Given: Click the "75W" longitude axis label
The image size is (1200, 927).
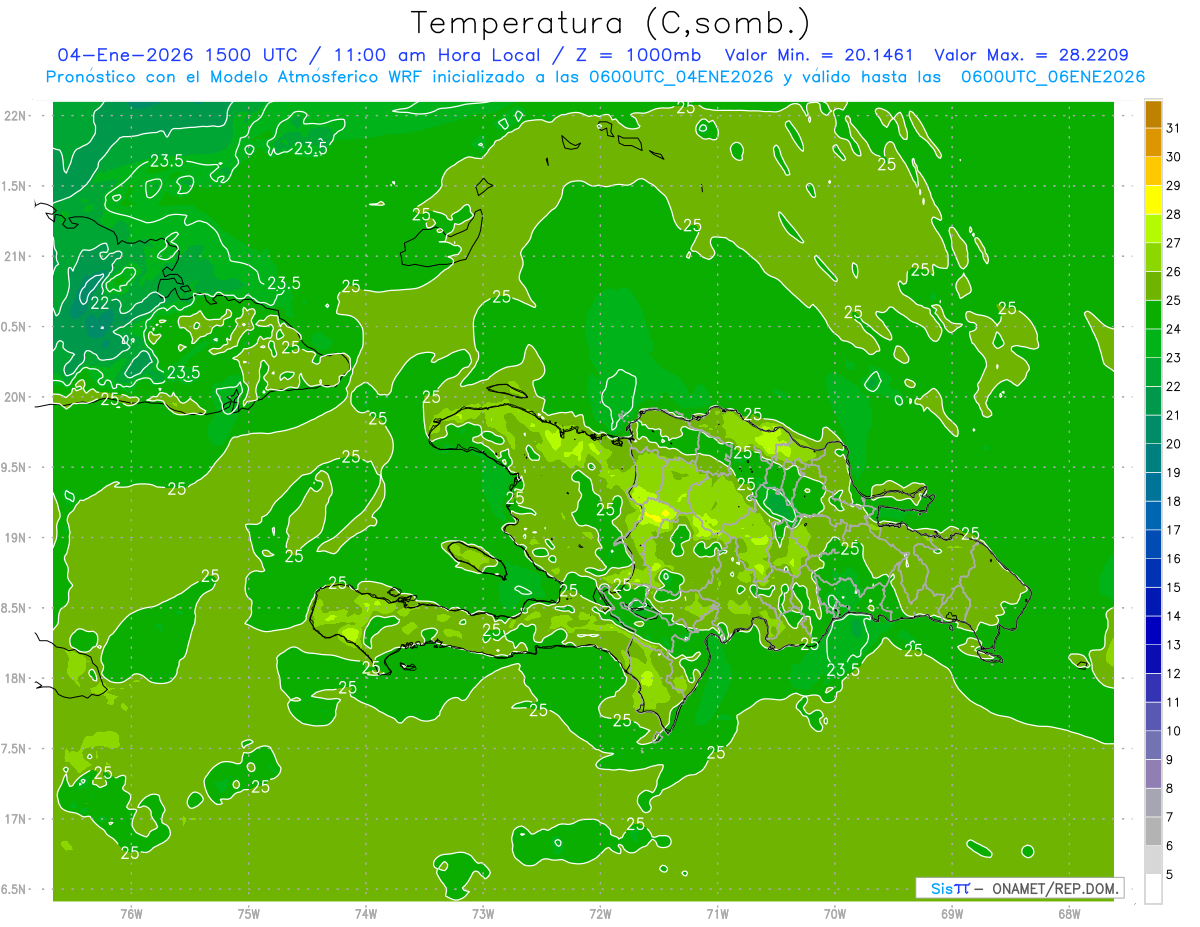Looking at the screenshot, I should pyautogui.click(x=249, y=914).
